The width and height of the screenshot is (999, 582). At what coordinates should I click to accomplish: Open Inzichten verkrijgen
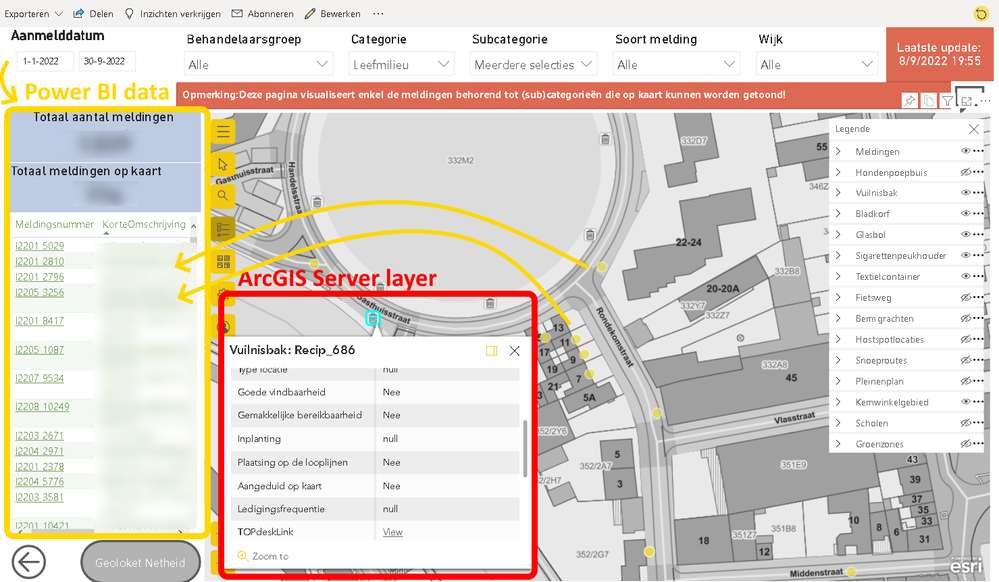coord(172,13)
